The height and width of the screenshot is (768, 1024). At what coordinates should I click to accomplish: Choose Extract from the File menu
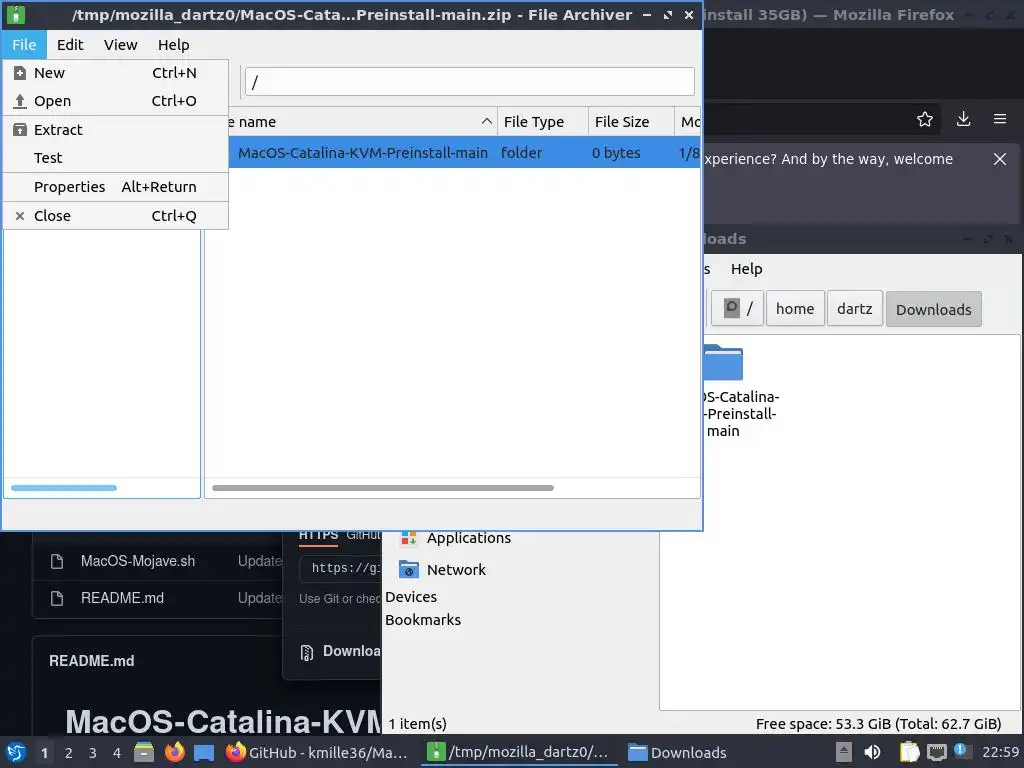click(116, 130)
